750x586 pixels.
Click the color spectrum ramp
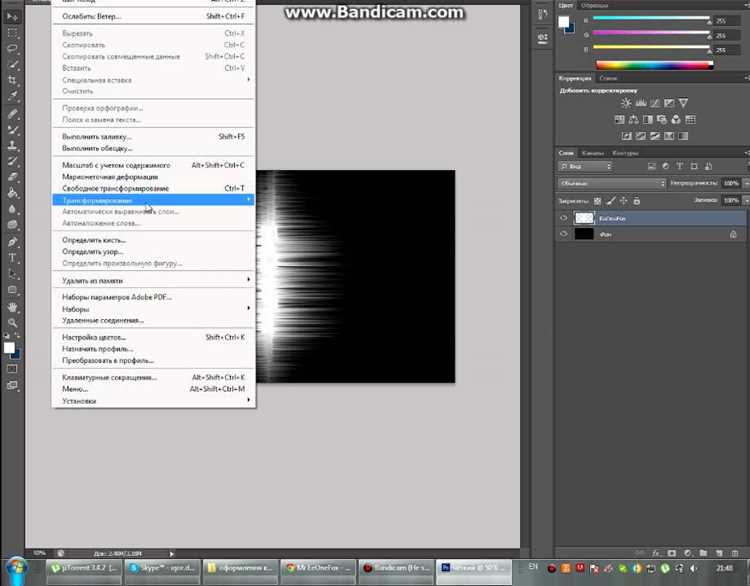click(654, 65)
